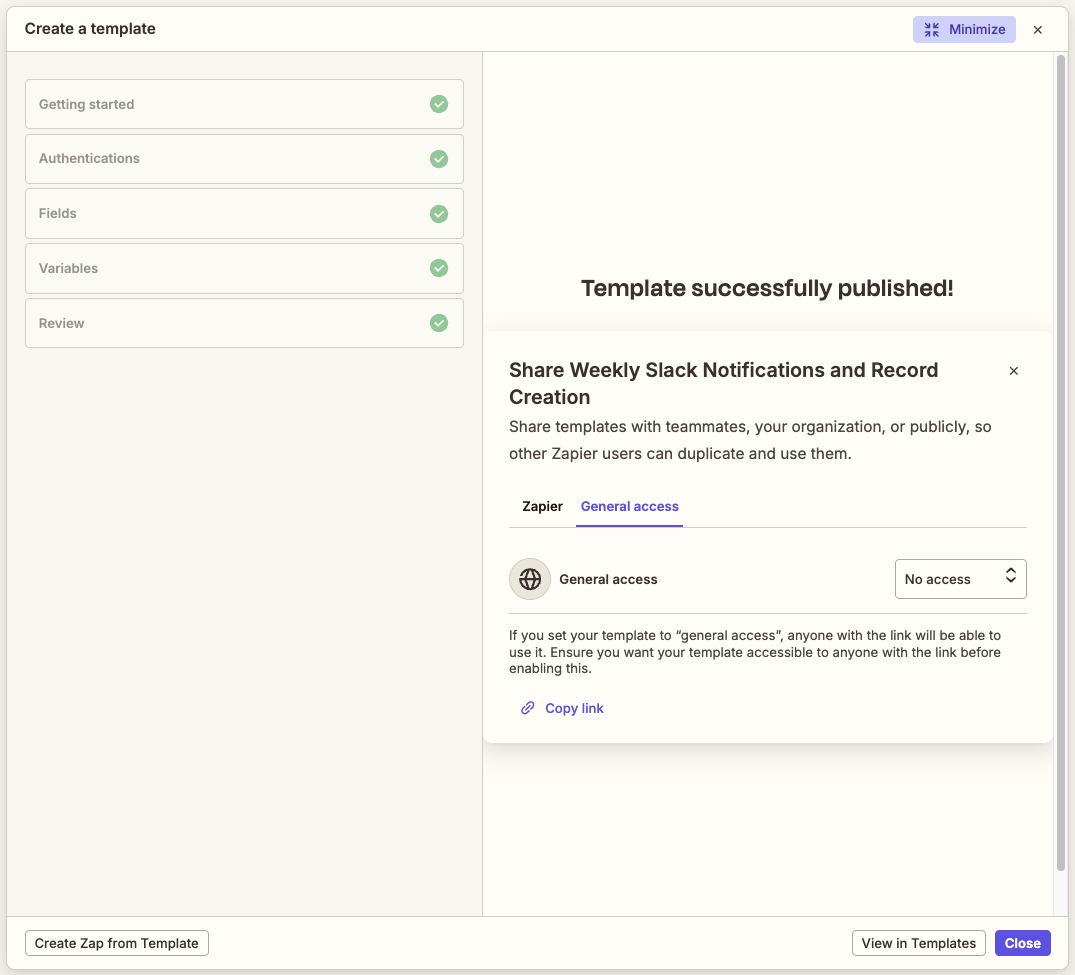Click the Create Zap from Template button
The image size is (1075, 975).
[116, 942]
